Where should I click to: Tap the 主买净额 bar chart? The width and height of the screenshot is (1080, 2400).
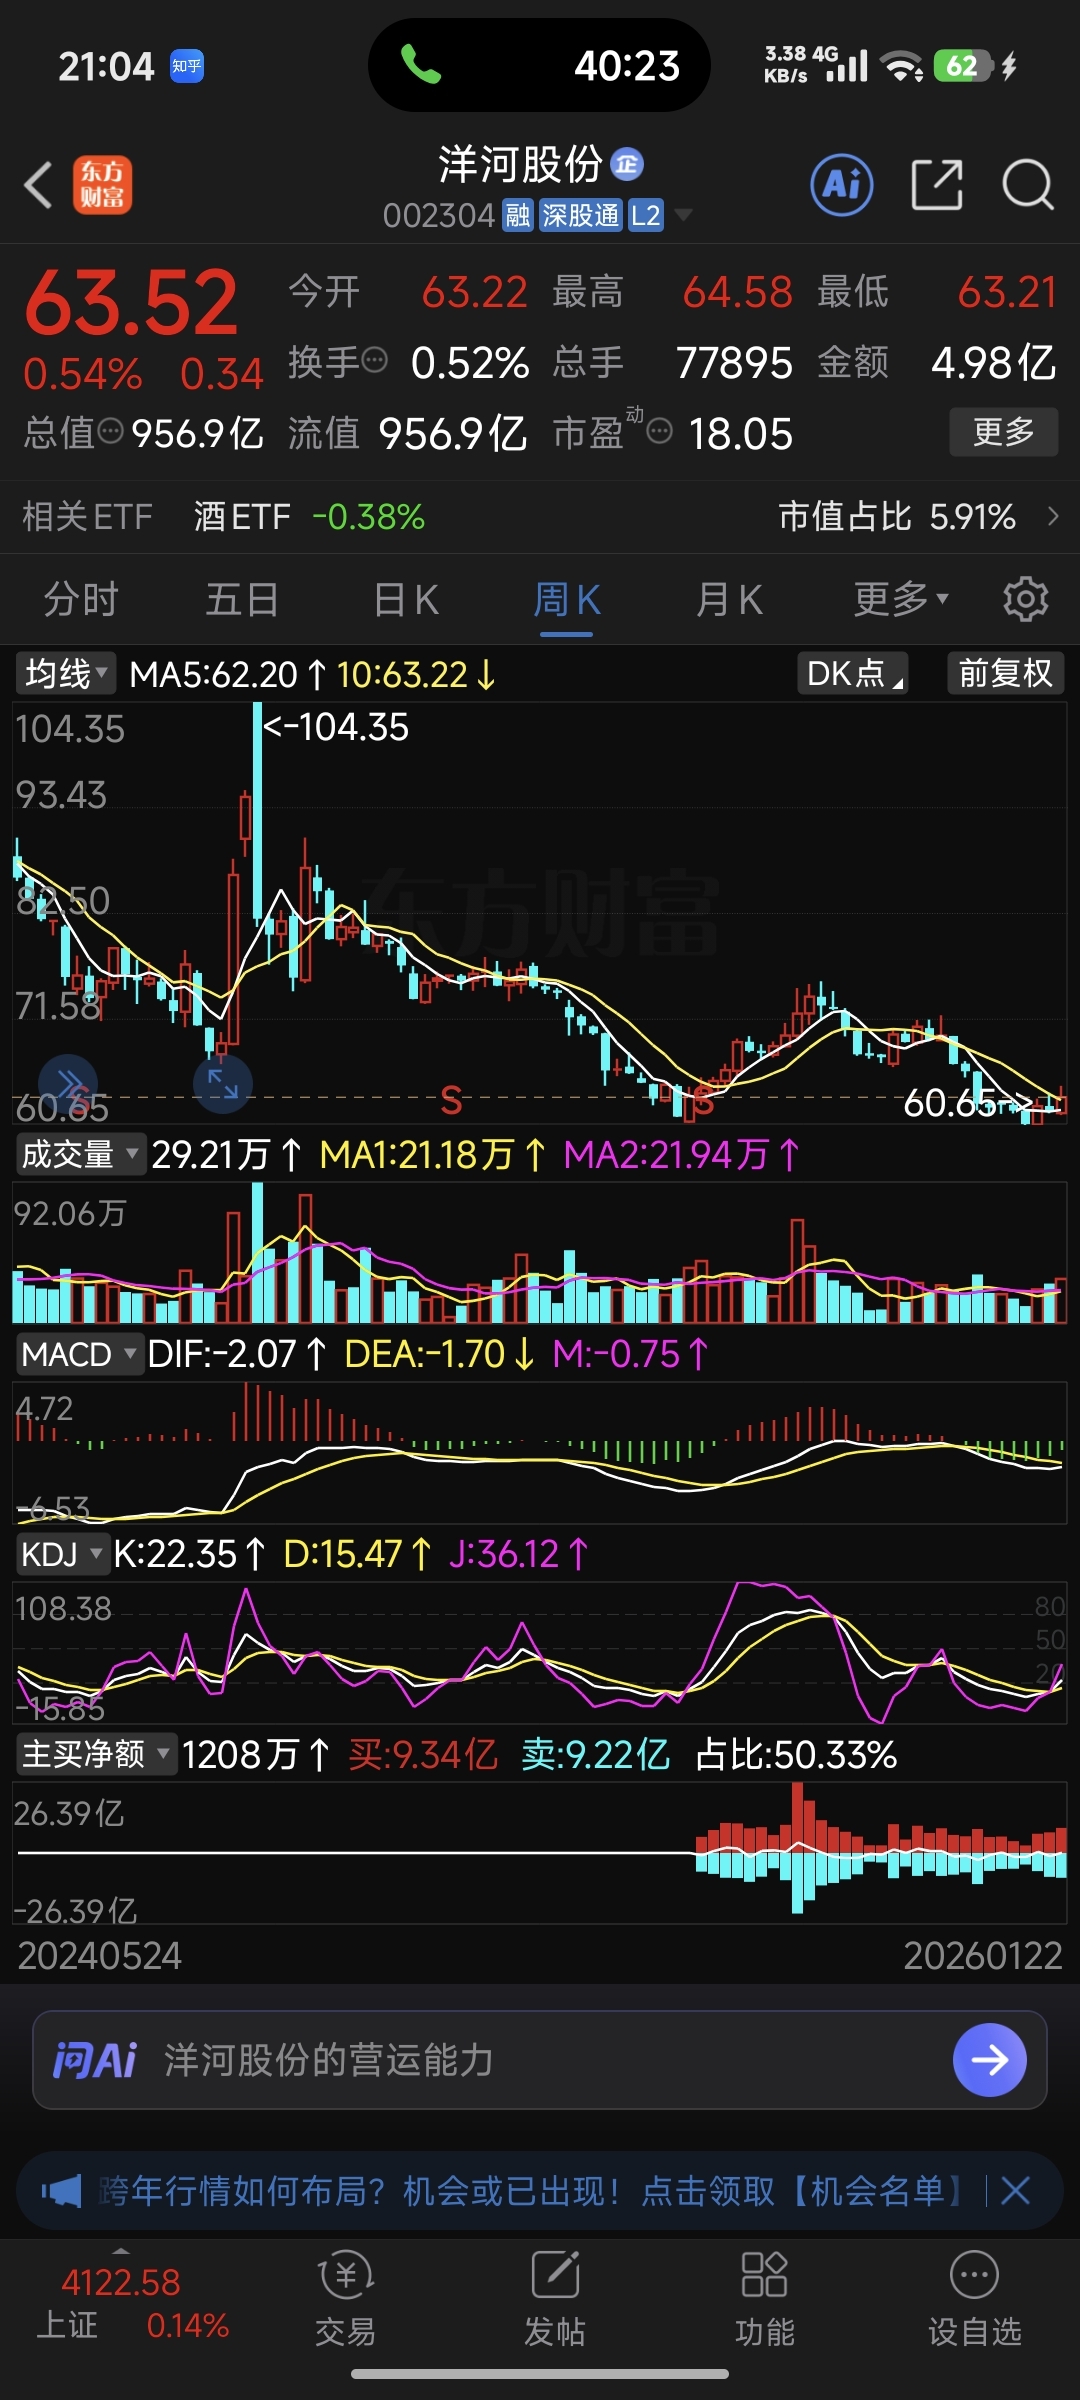540,1852
